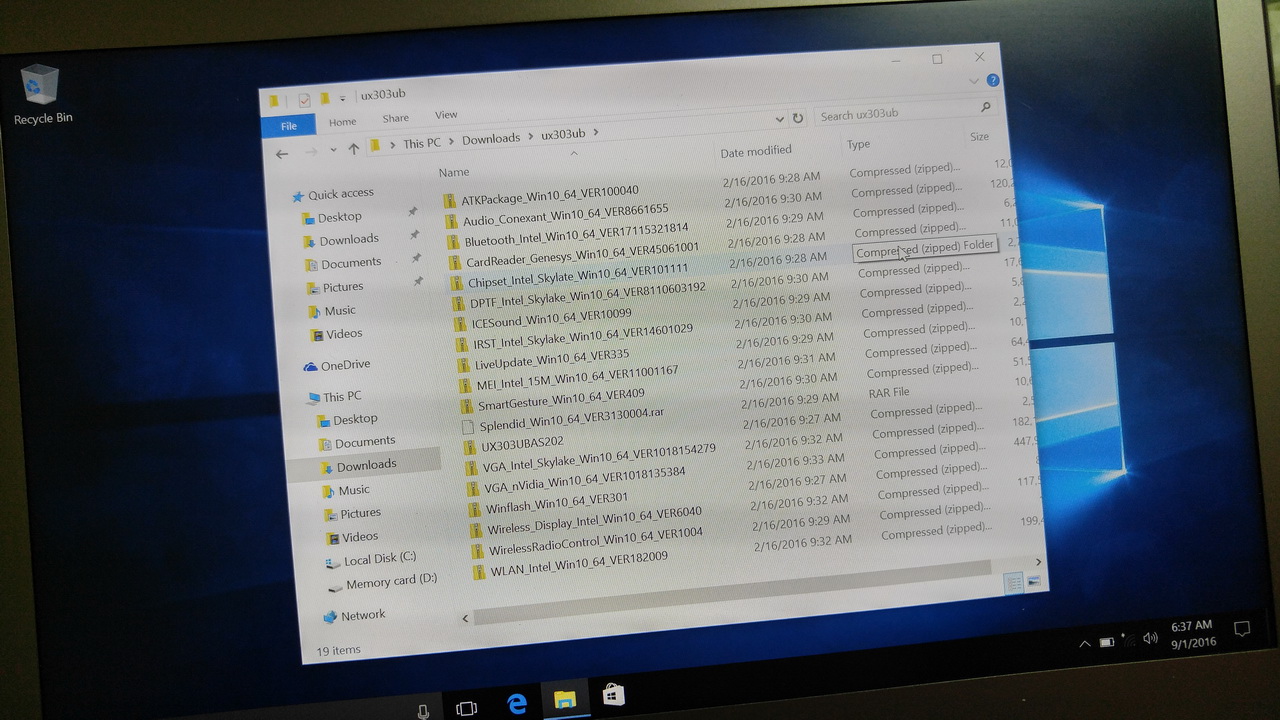Switch to Large icons view layout
Screen dimensions: 1280x720
(1033, 580)
